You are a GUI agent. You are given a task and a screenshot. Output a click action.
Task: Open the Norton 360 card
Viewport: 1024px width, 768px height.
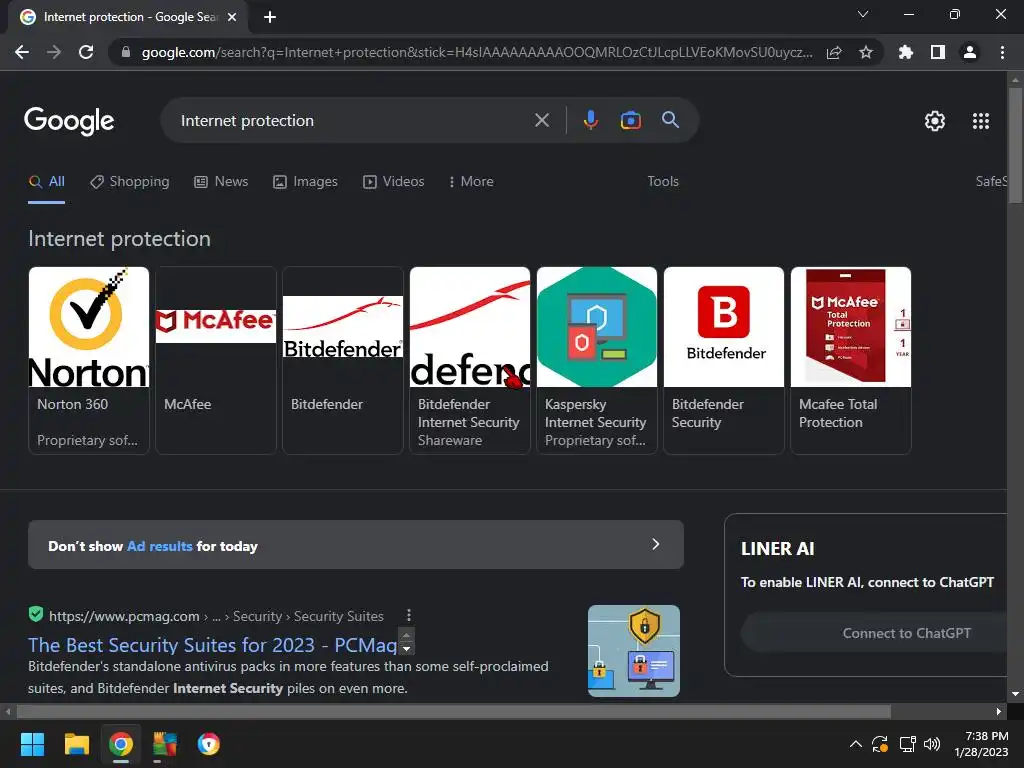[x=89, y=360]
